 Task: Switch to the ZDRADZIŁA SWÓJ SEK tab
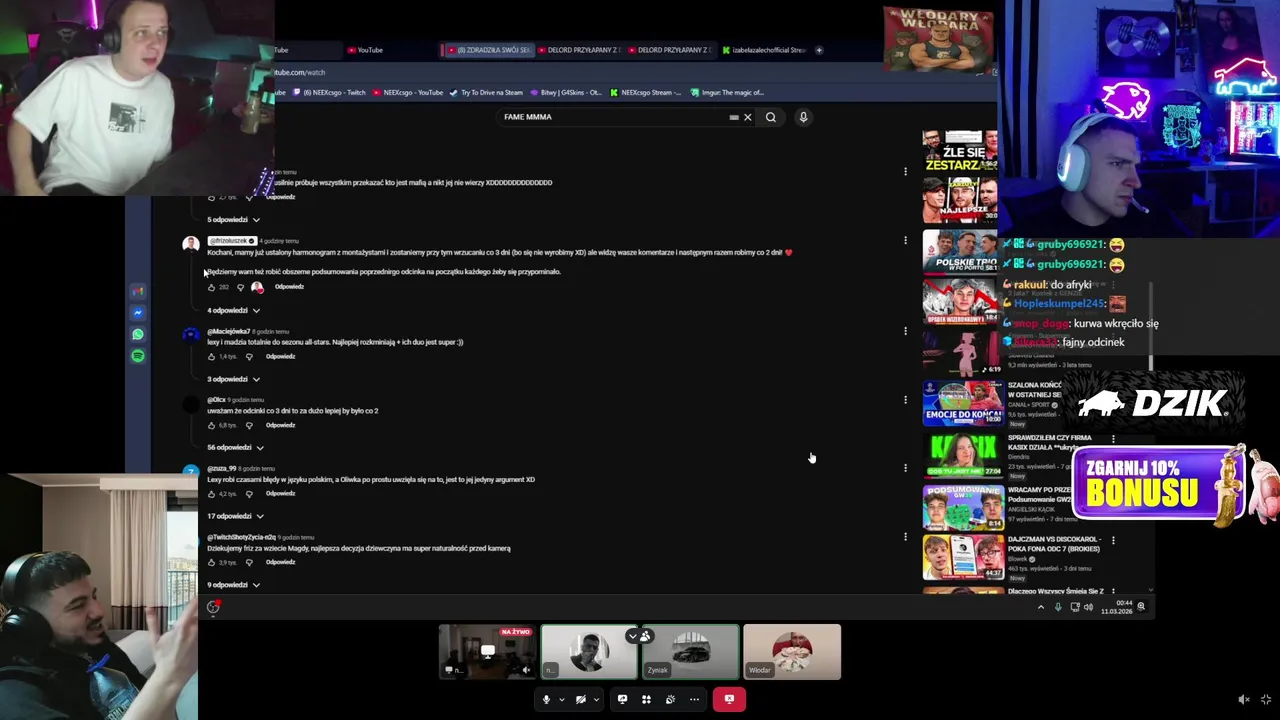click(489, 50)
